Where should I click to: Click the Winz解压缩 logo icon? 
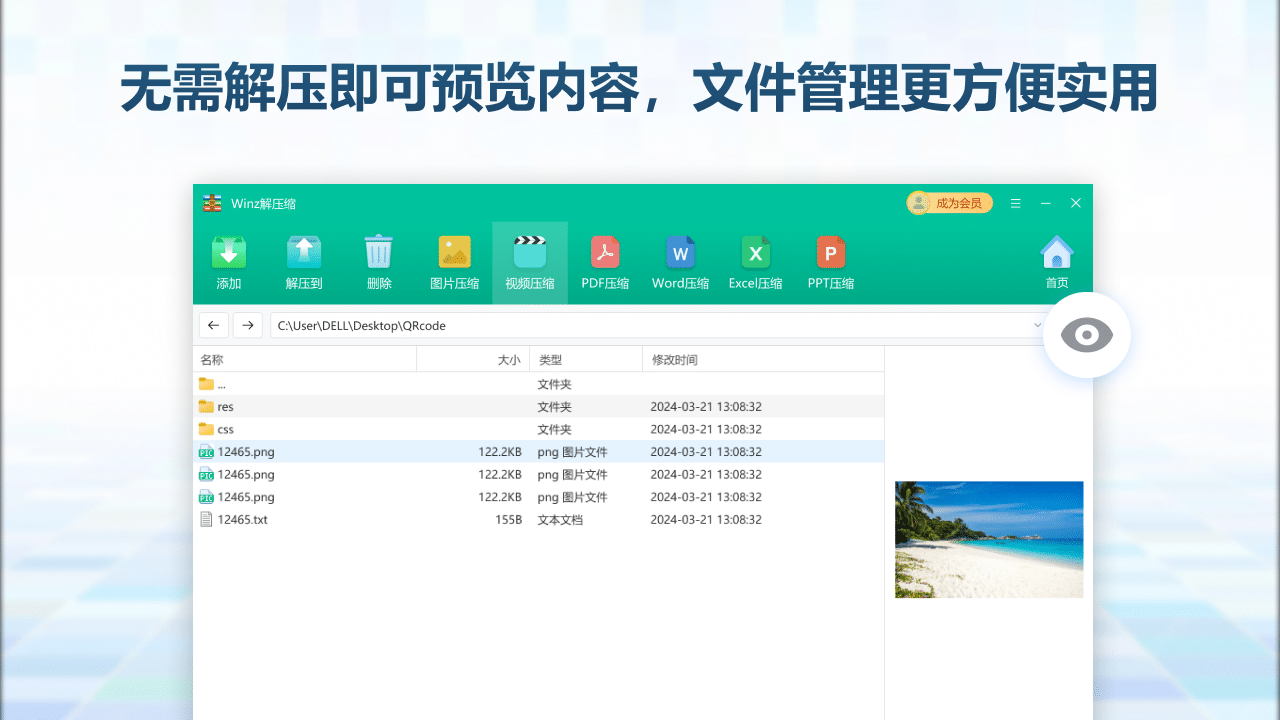(212, 203)
